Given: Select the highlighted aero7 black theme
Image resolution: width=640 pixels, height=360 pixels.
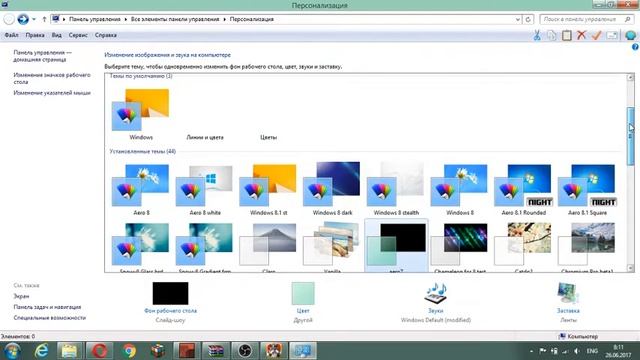Looking at the screenshot, I should coord(396,246).
